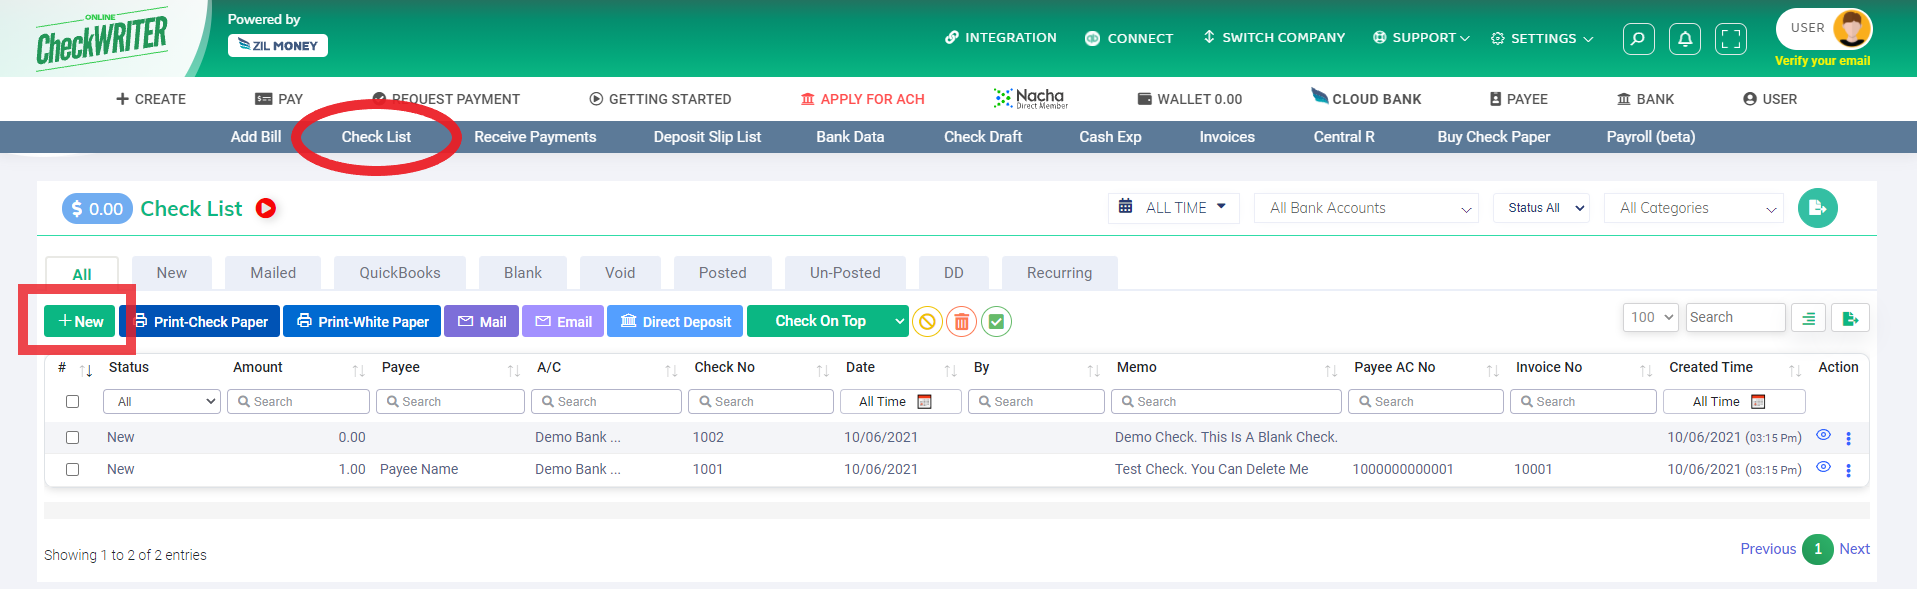Click the red trash delete icon

point(961,322)
